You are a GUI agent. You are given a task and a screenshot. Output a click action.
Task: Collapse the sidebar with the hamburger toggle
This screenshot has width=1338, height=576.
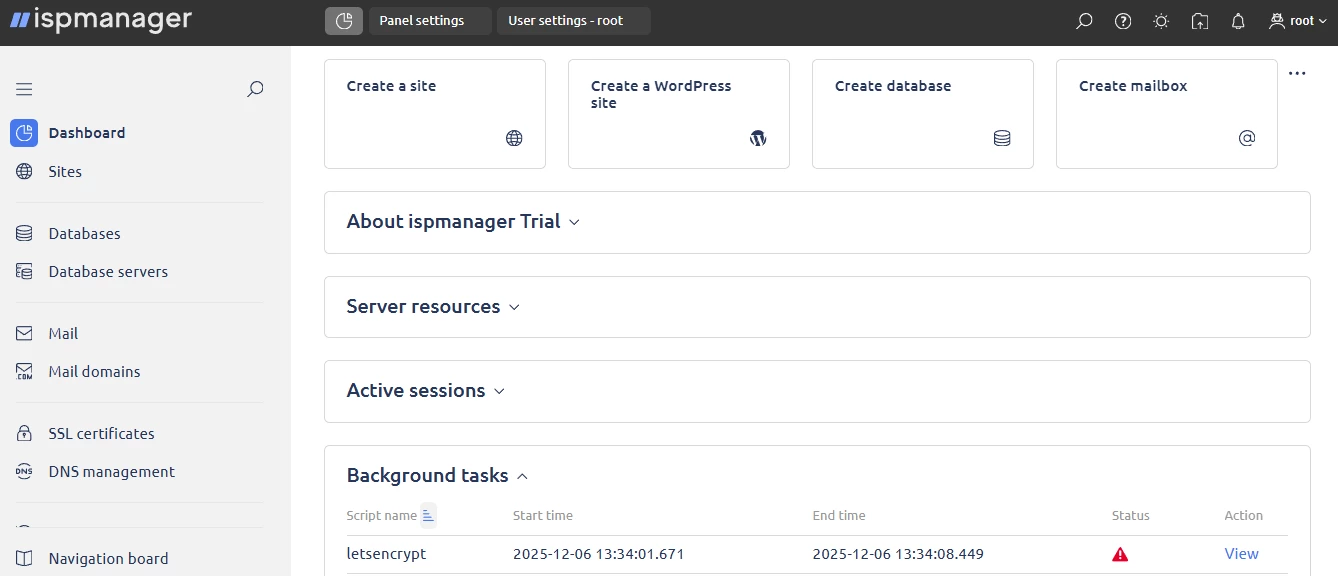click(x=24, y=88)
